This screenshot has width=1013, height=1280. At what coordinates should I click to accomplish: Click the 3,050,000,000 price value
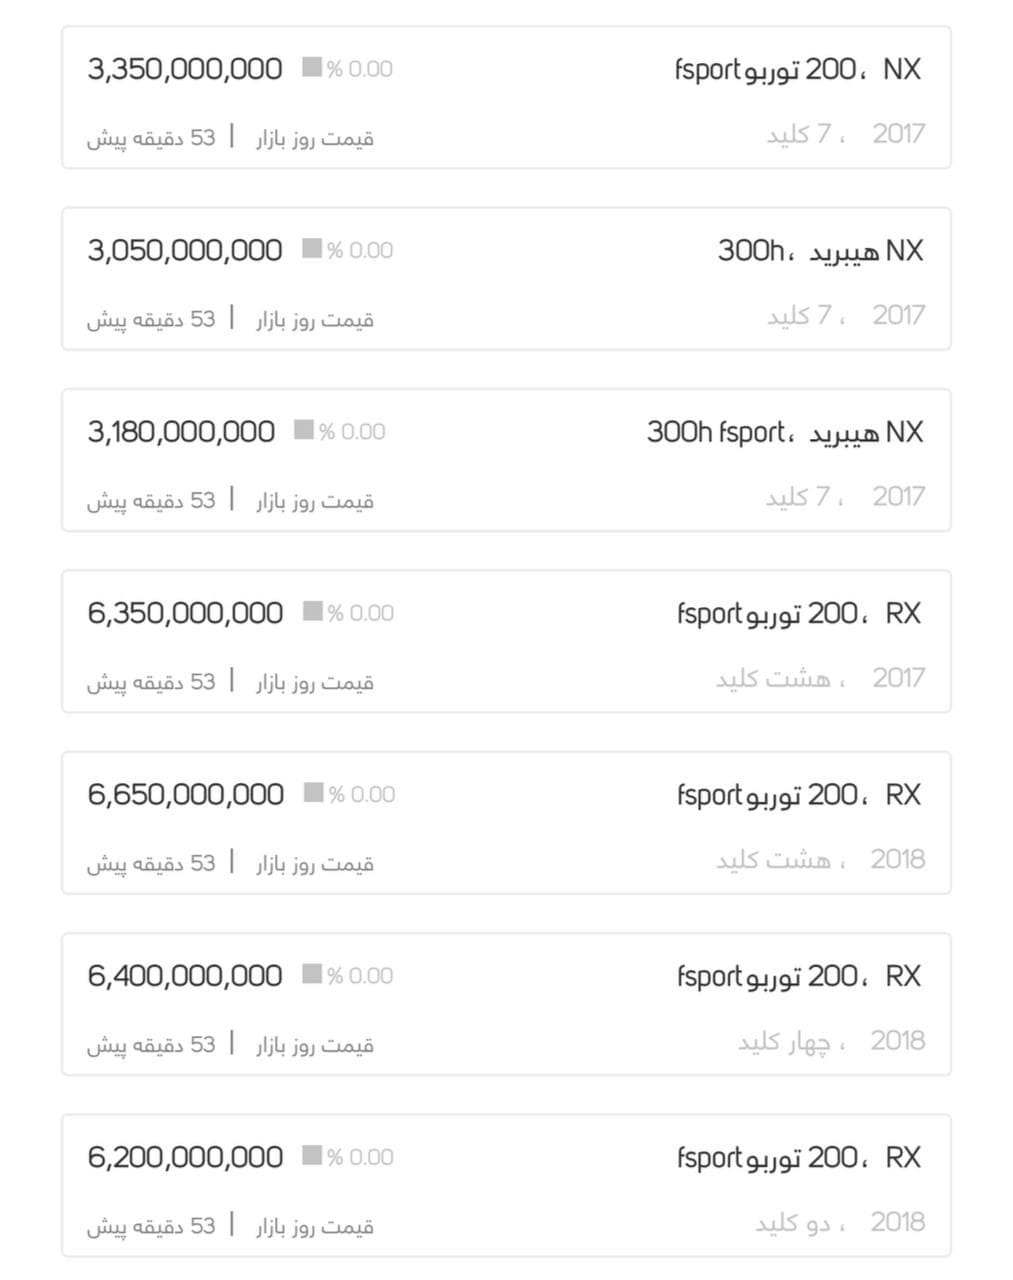185,250
